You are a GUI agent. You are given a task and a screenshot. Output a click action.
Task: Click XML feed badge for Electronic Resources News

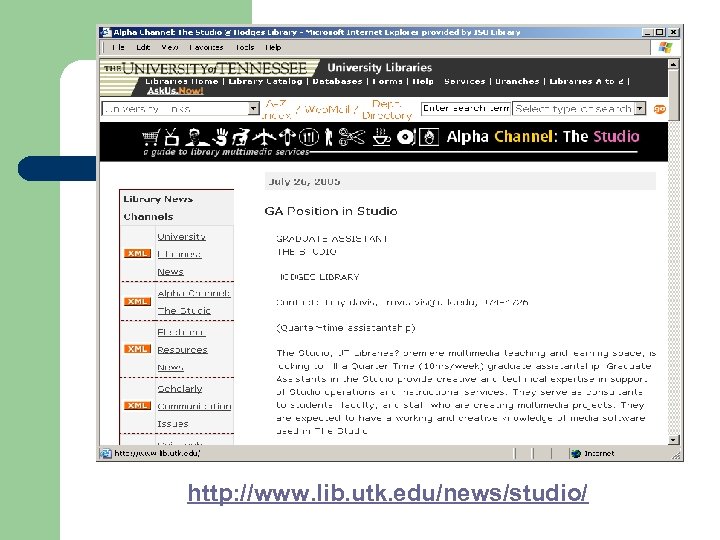pyautogui.click(x=137, y=349)
